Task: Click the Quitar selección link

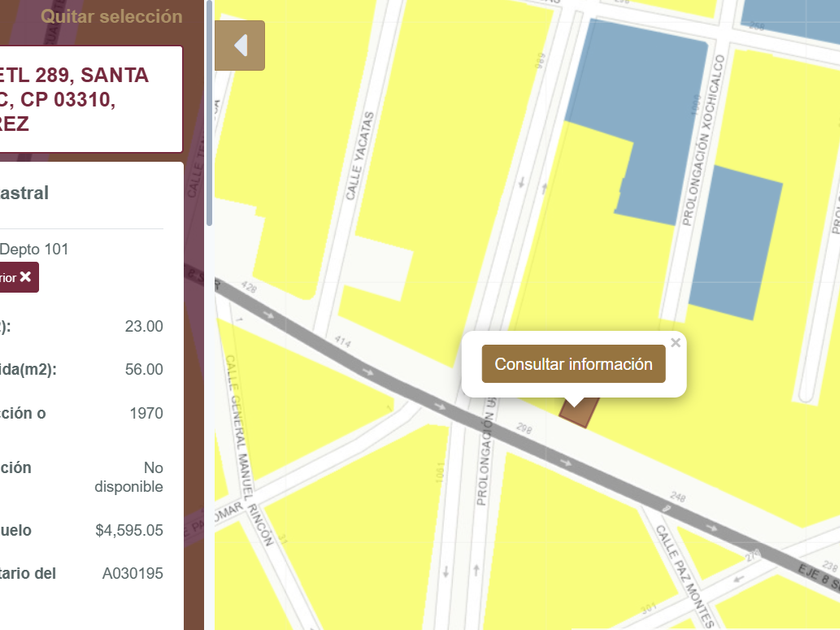Action: coord(111,17)
